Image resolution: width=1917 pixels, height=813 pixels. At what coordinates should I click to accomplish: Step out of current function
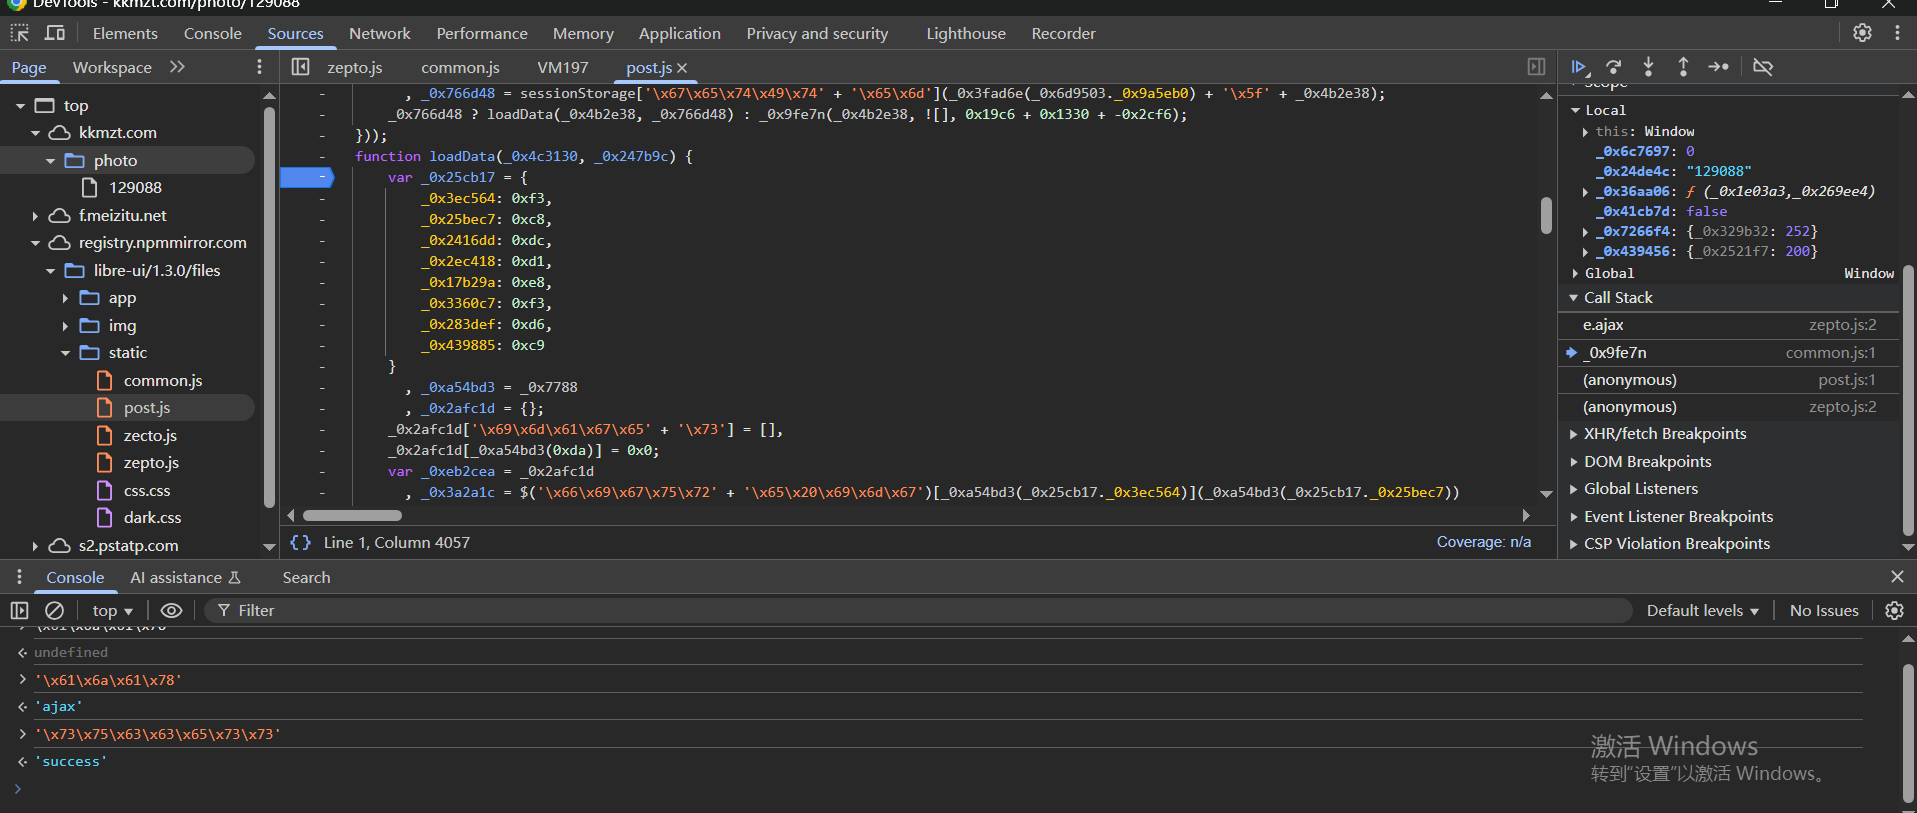click(x=1683, y=67)
